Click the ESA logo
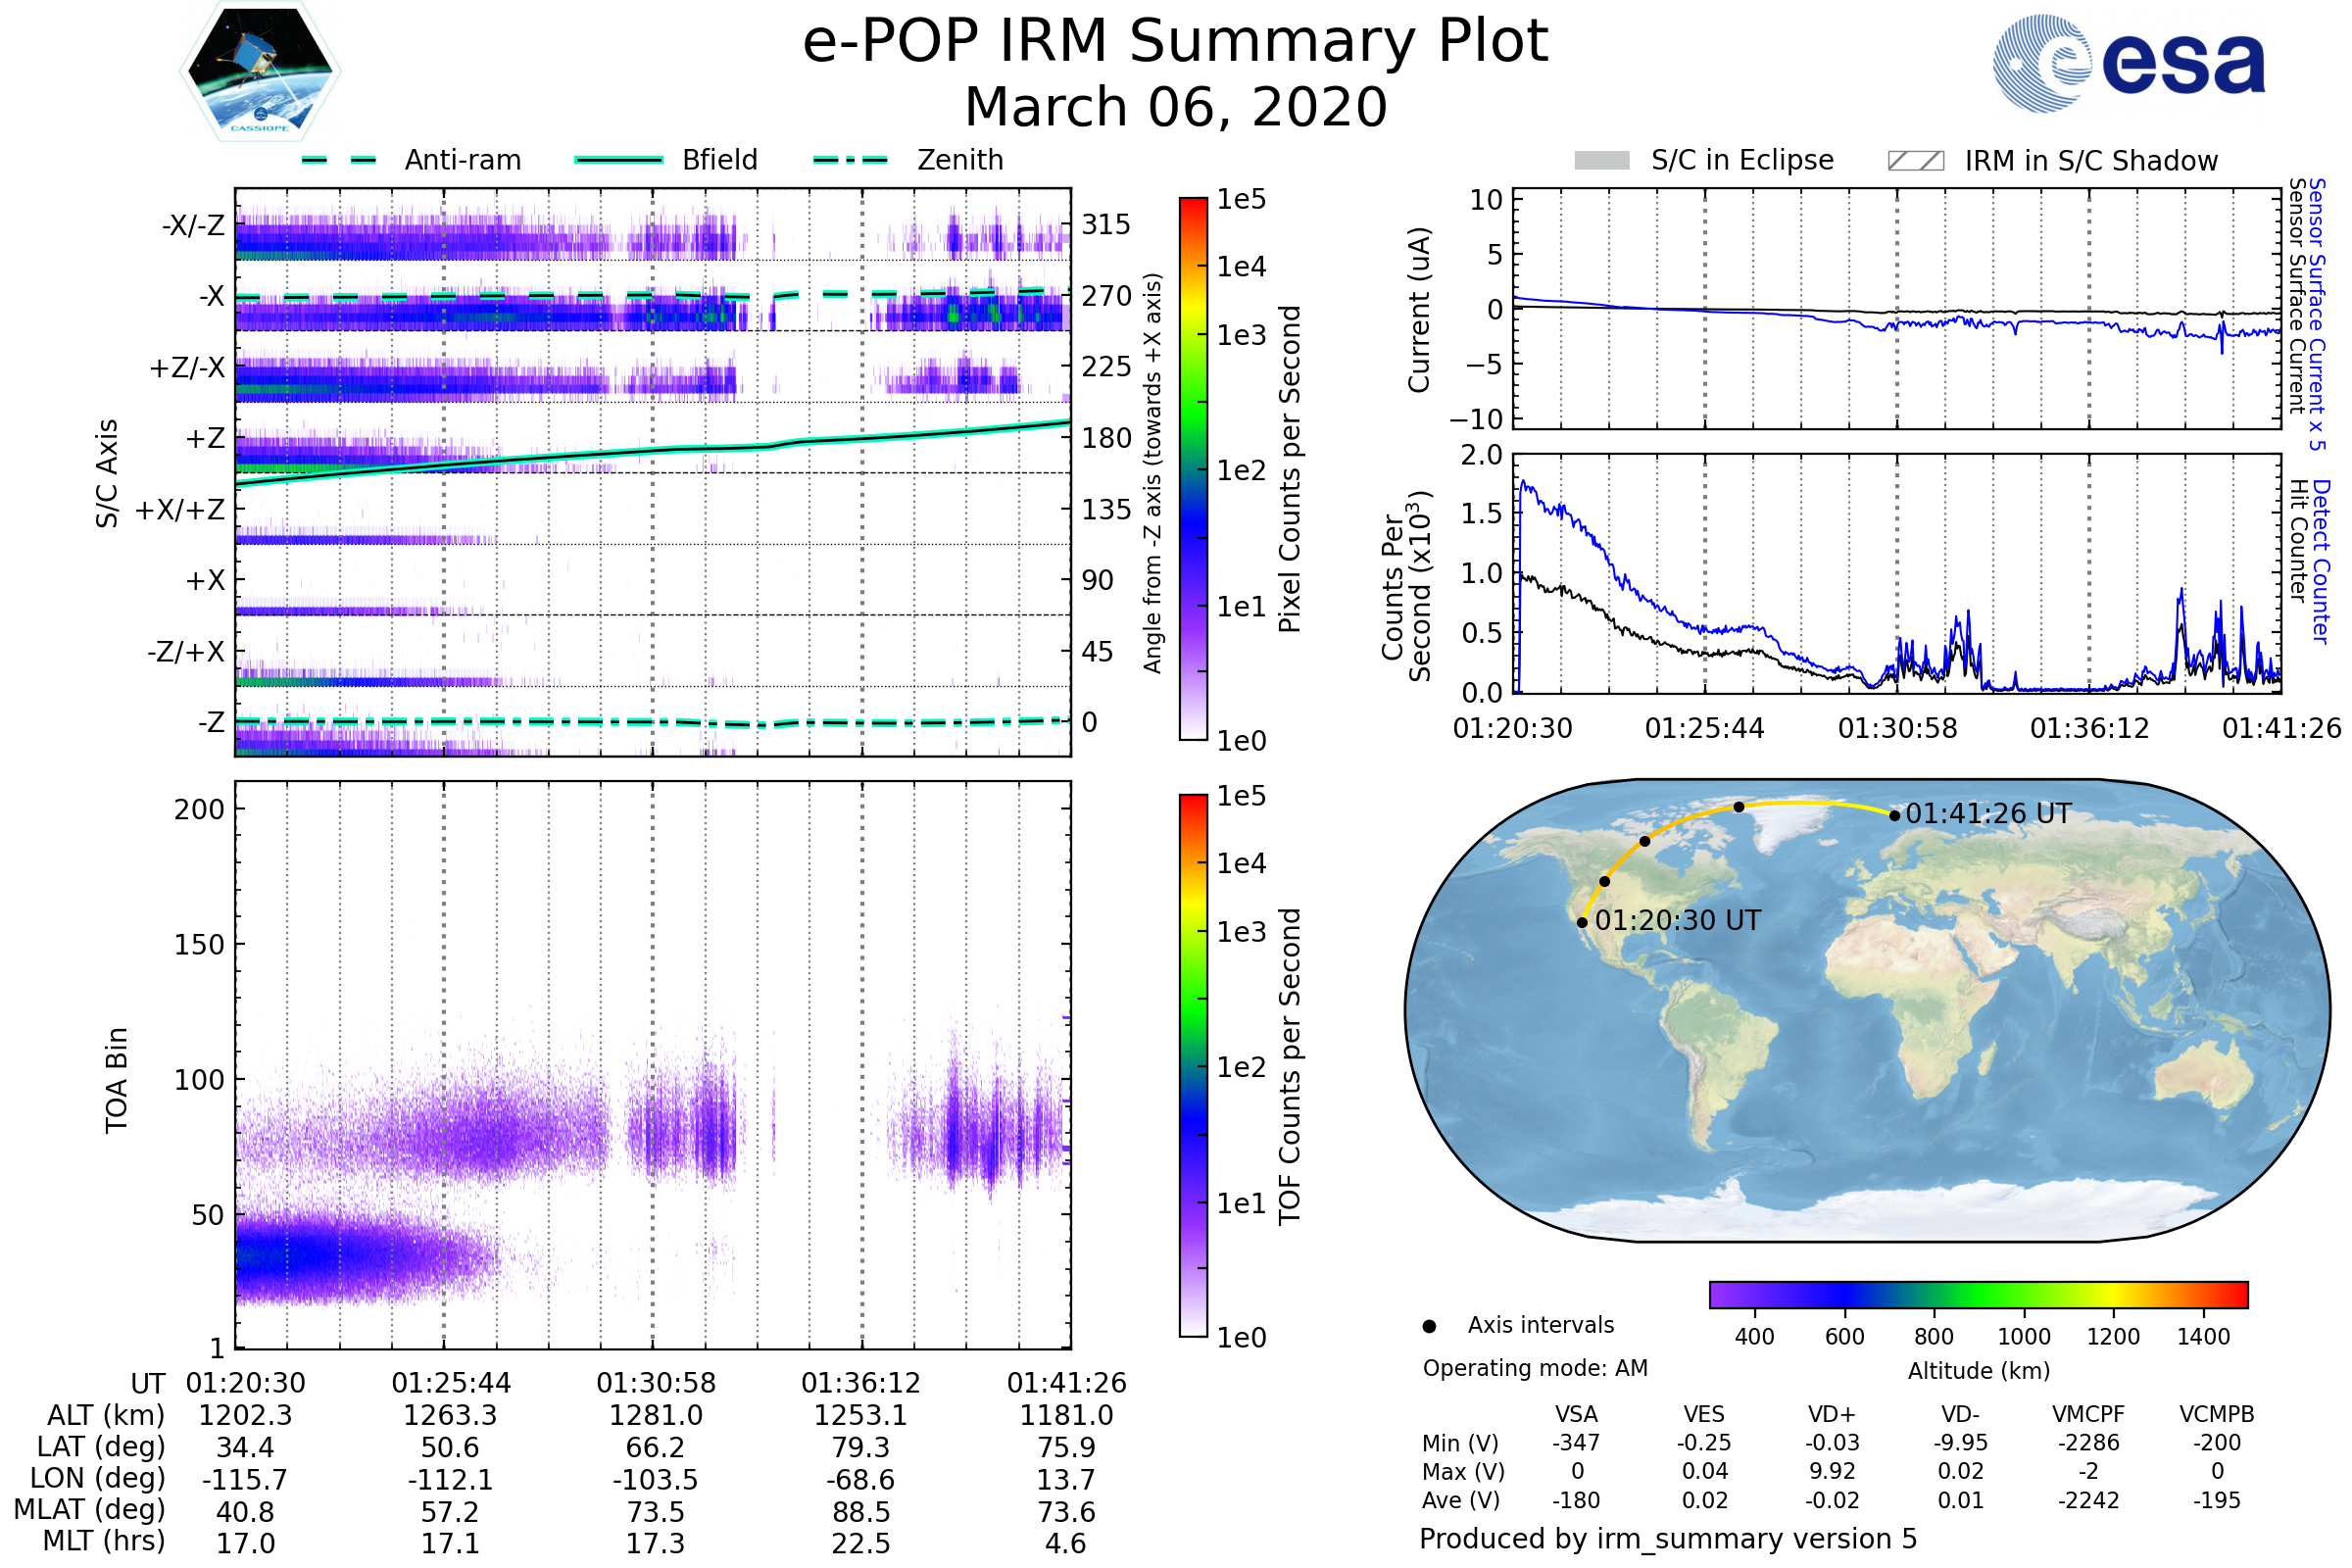Screen dimensions: 2352x1568 click(x=2128, y=62)
